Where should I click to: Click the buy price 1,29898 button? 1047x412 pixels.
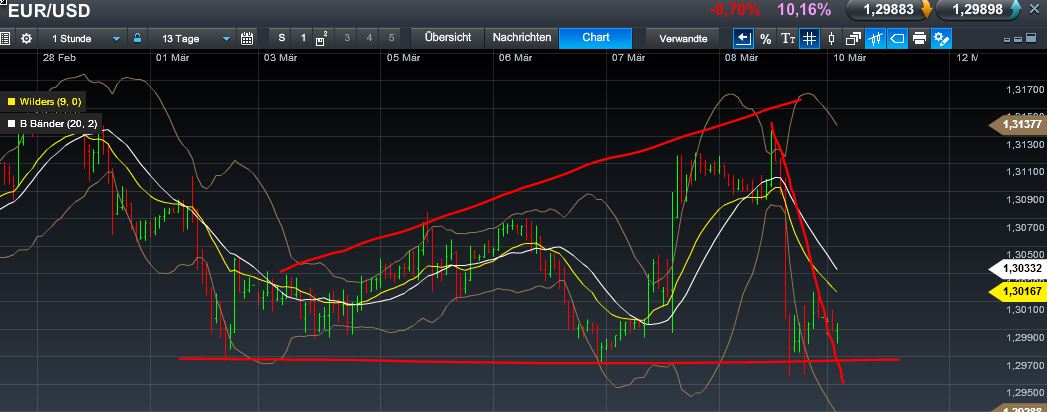(x=979, y=9)
